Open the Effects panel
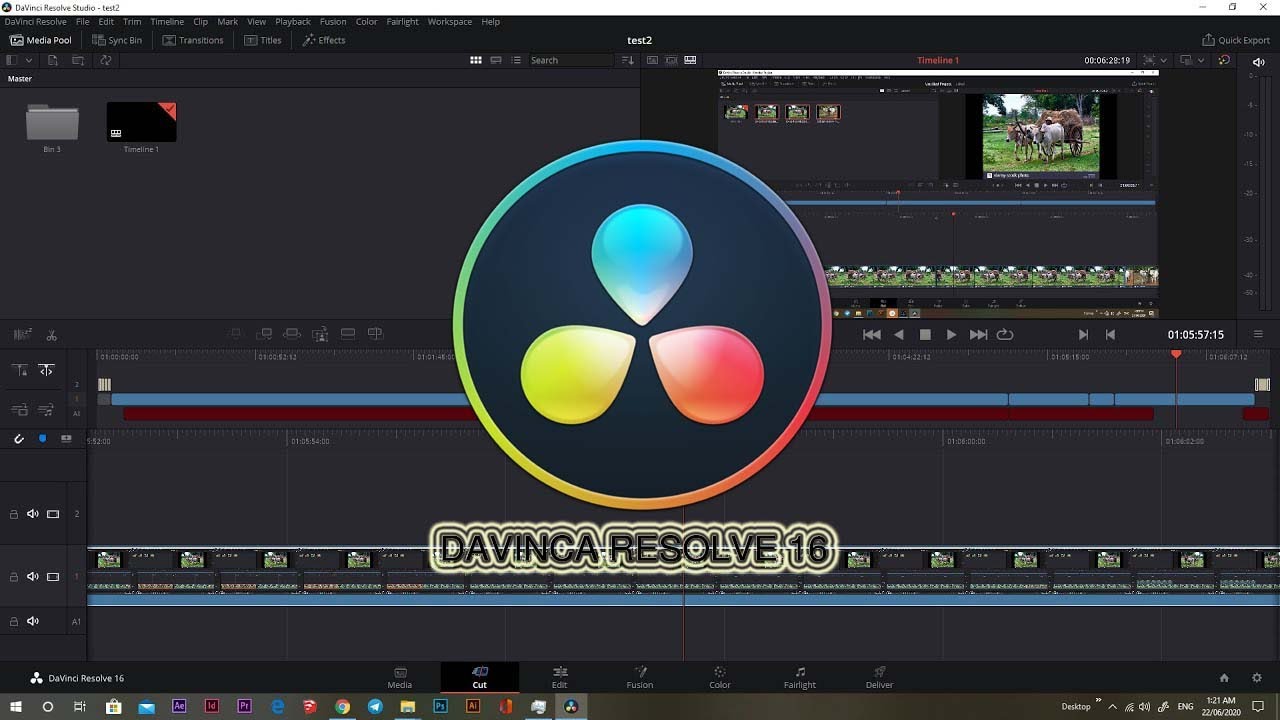The width and height of the screenshot is (1280, 720). pyautogui.click(x=324, y=40)
